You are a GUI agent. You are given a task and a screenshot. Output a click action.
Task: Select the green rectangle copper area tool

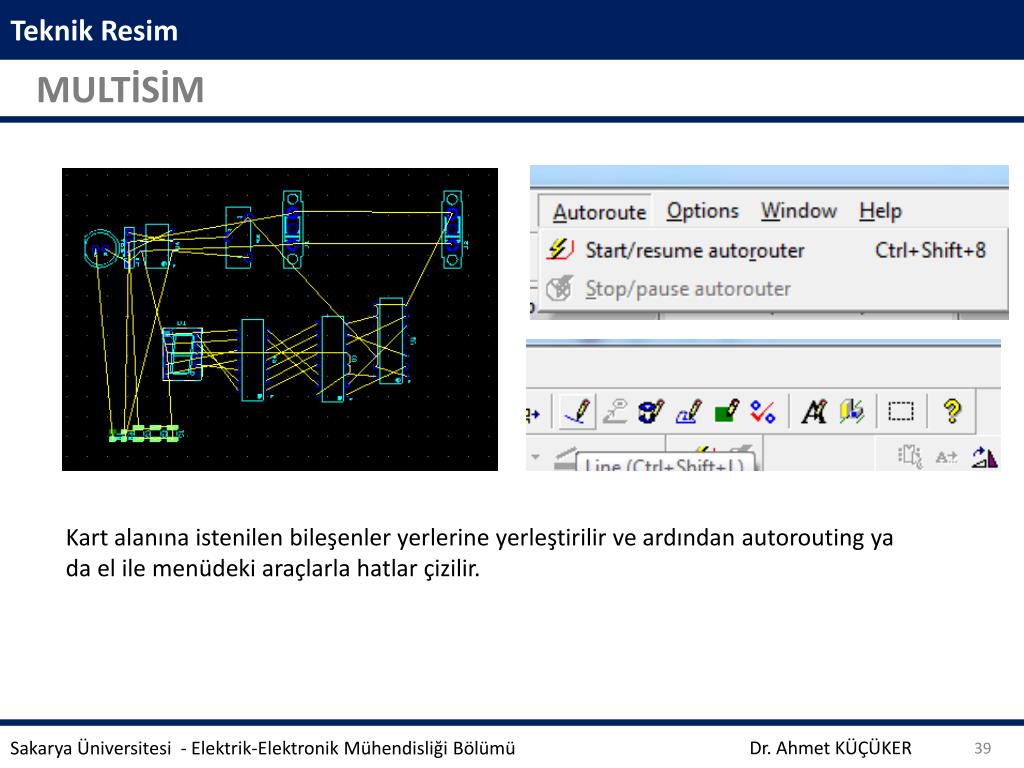pos(726,411)
